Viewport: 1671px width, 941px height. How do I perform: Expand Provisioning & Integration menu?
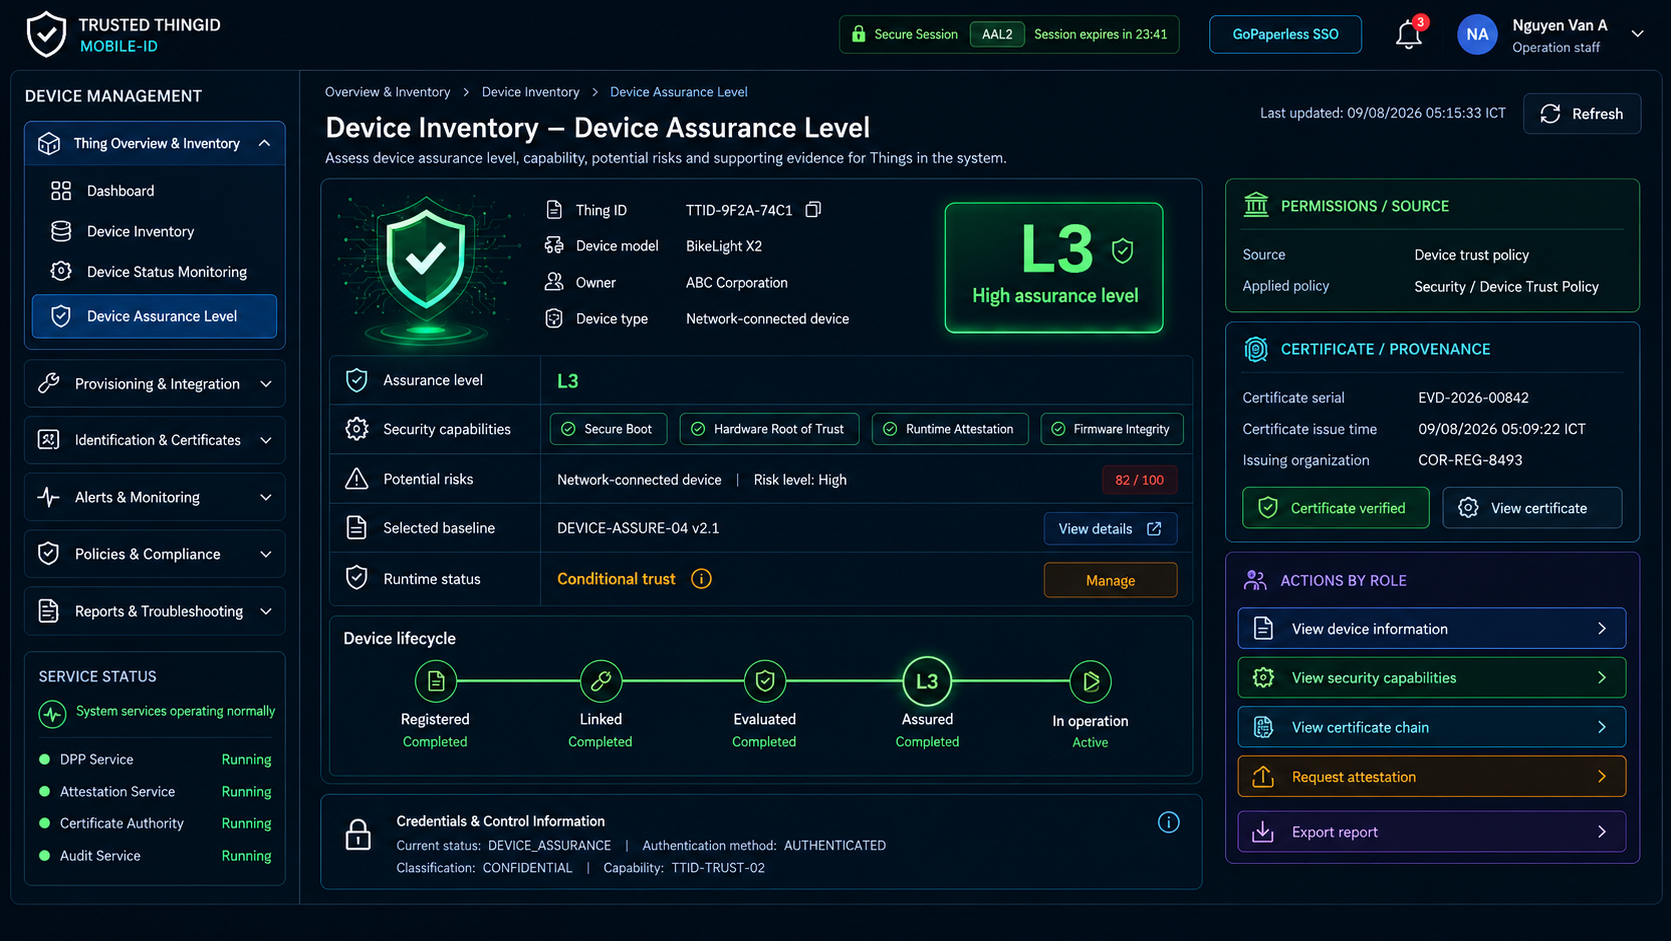pos(155,384)
